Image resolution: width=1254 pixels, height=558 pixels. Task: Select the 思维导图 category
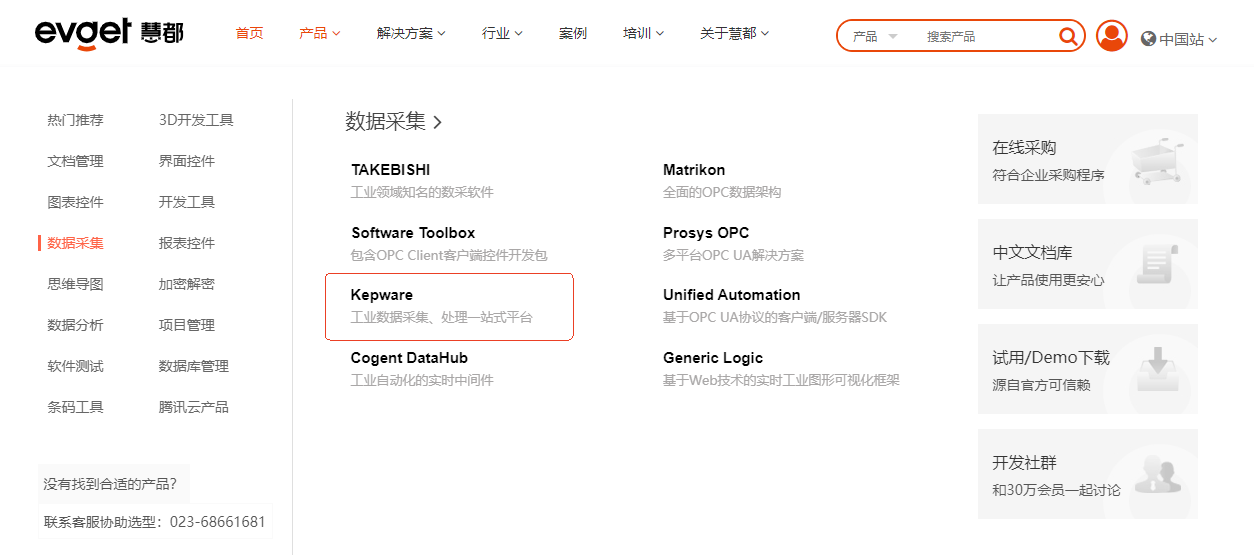75,284
